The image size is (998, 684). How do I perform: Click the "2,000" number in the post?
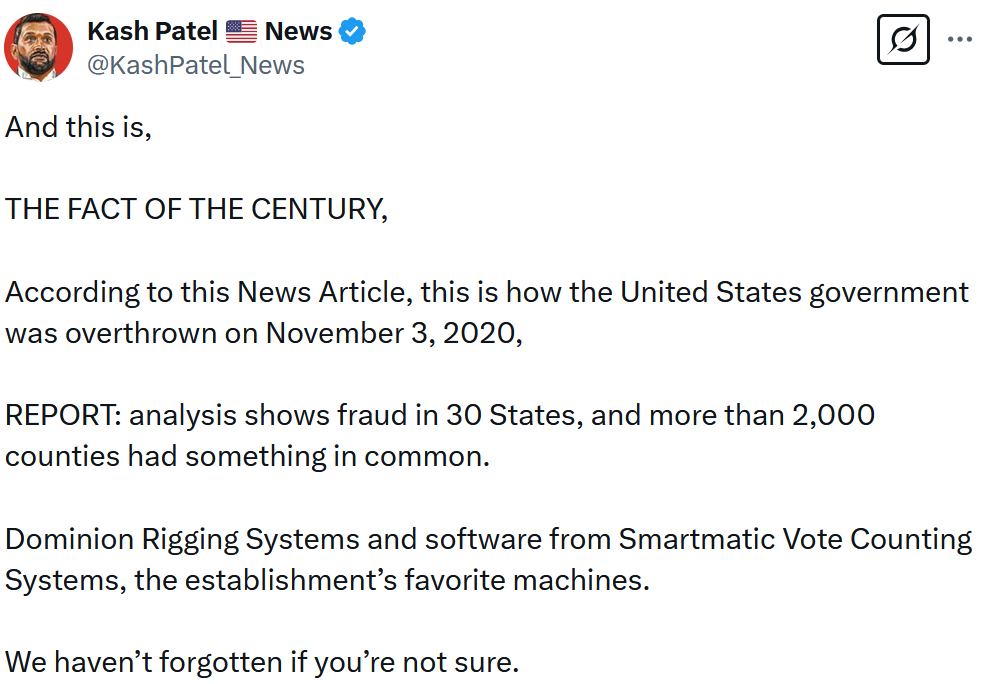[833, 415]
